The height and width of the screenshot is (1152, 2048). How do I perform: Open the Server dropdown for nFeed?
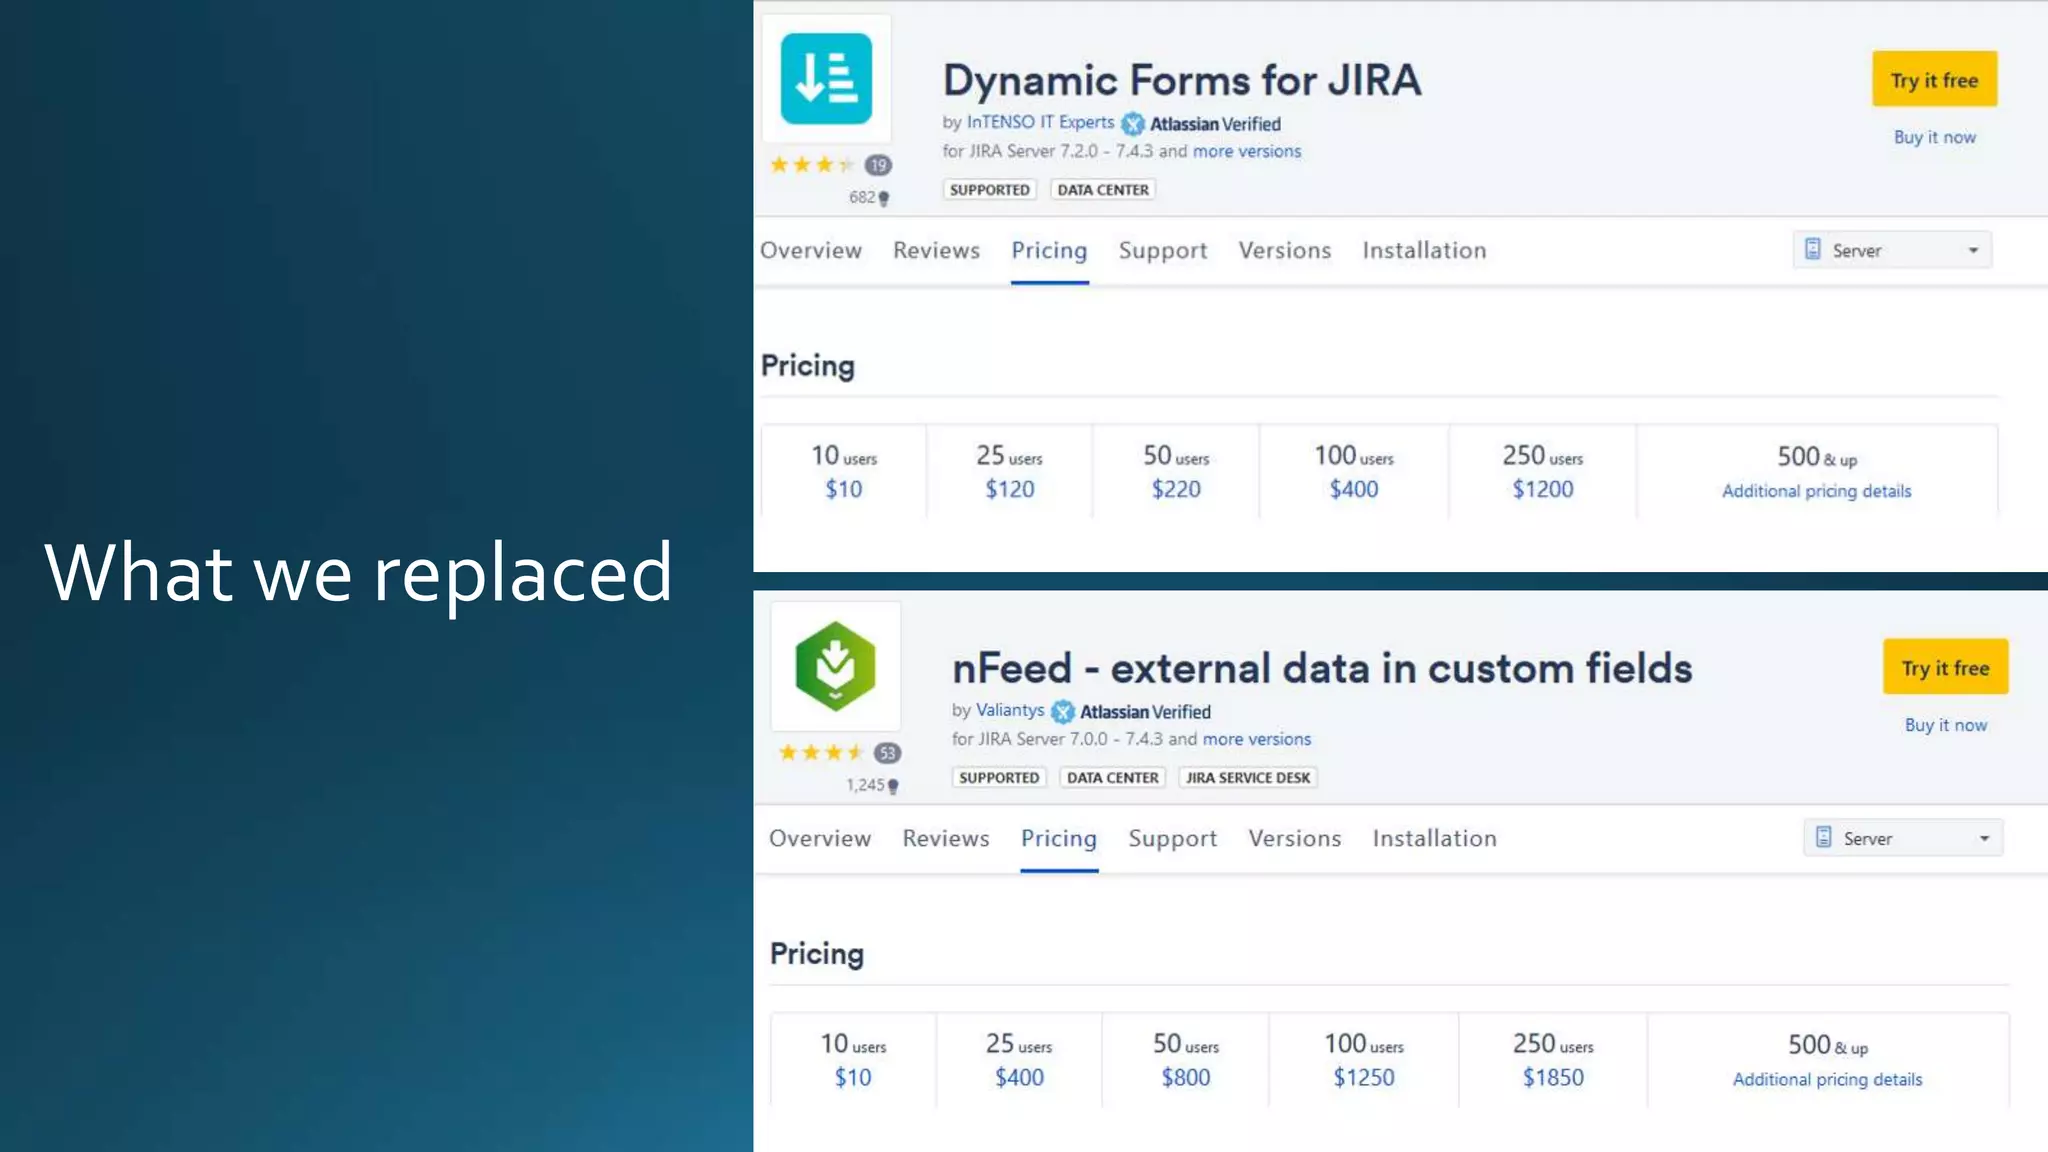1902,838
